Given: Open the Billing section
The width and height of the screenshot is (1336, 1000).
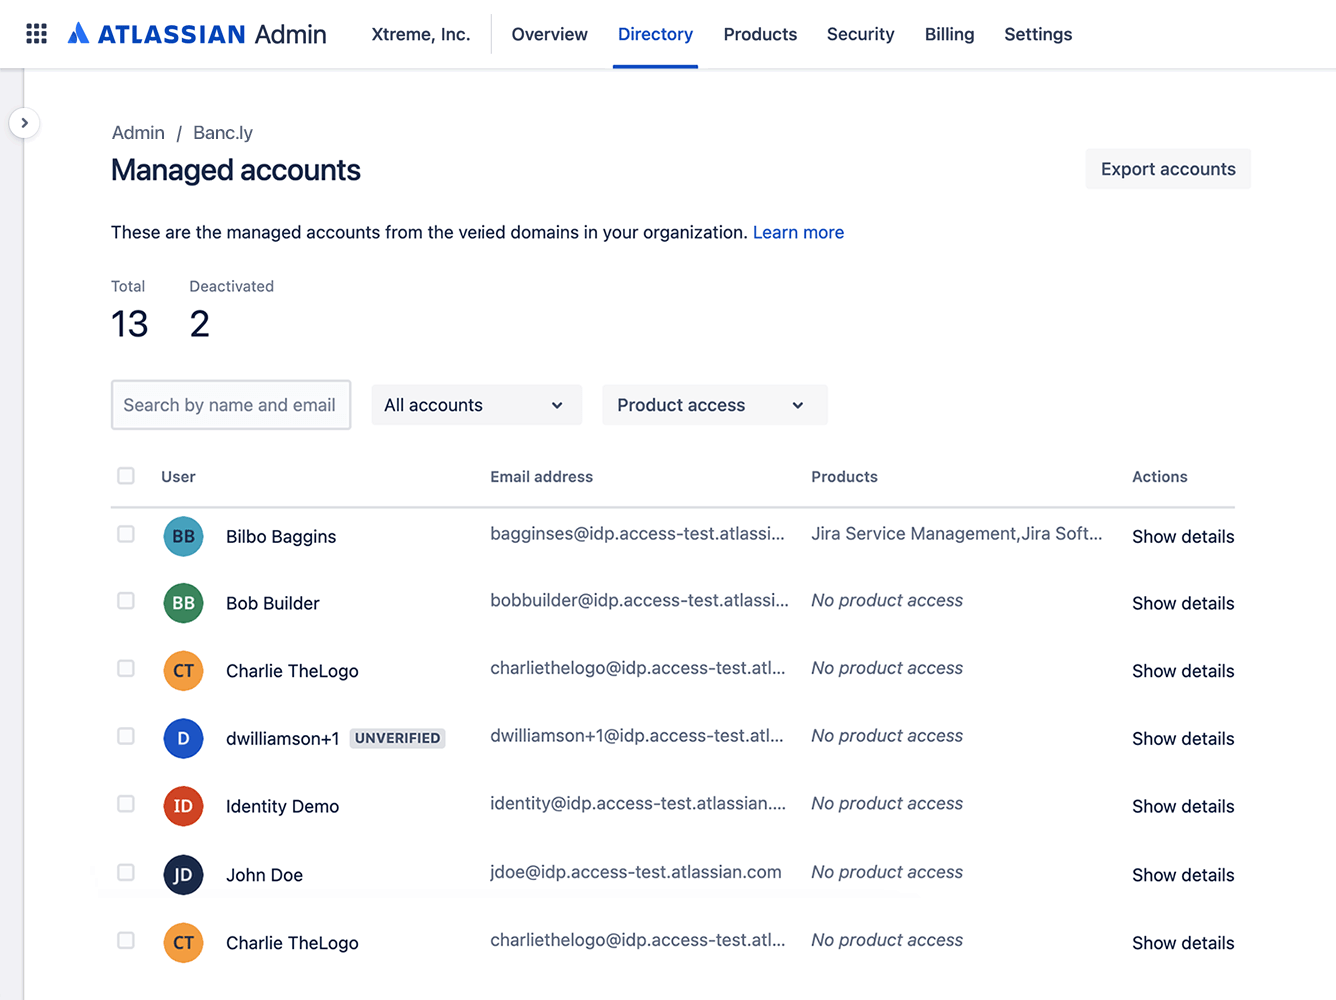Looking at the screenshot, I should coord(949,34).
